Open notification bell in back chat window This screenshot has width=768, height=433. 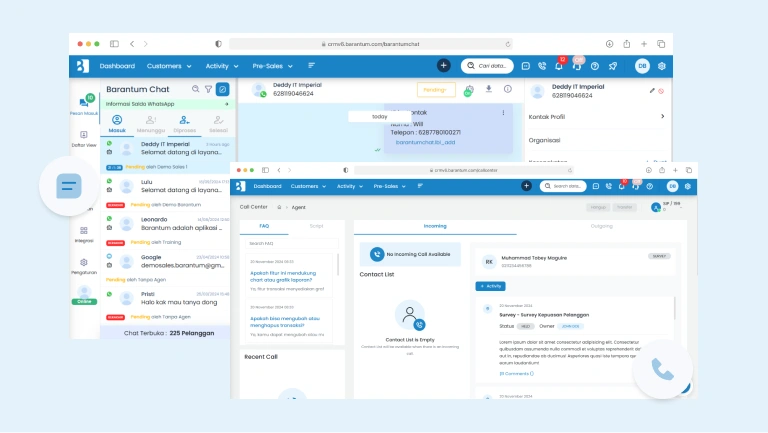(x=559, y=66)
